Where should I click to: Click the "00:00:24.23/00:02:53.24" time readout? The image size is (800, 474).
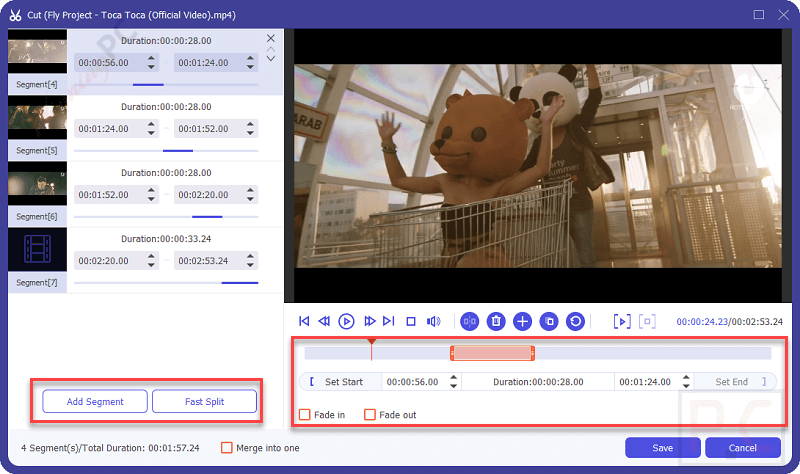click(x=730, y=321)
